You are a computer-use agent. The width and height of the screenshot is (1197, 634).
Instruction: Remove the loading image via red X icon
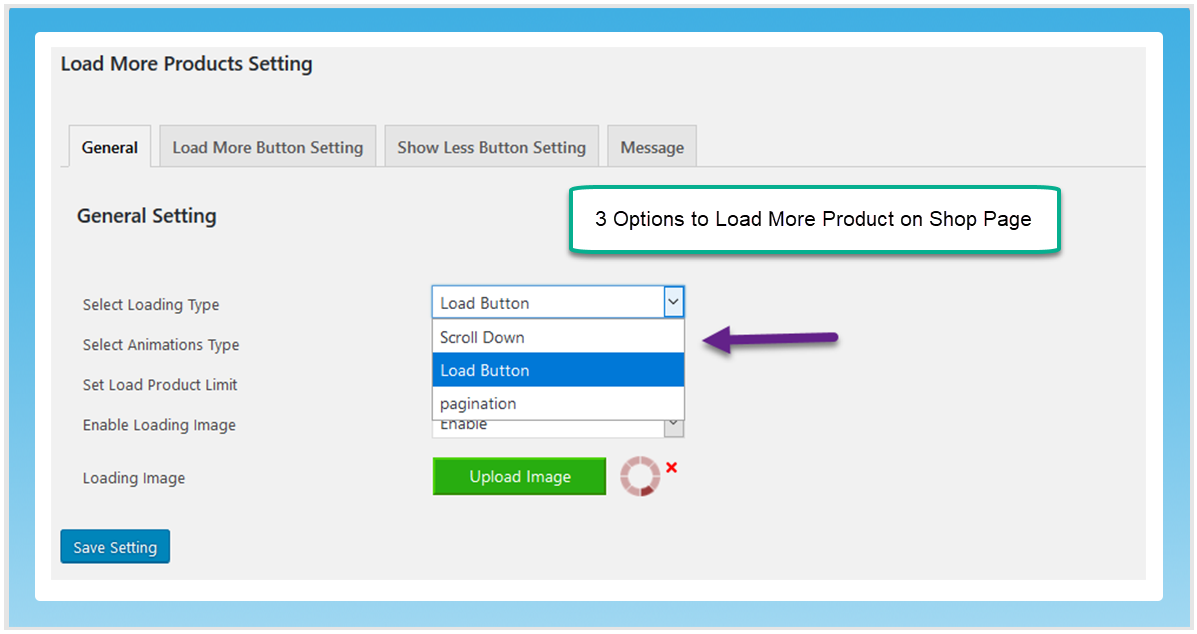coord(671,466)
